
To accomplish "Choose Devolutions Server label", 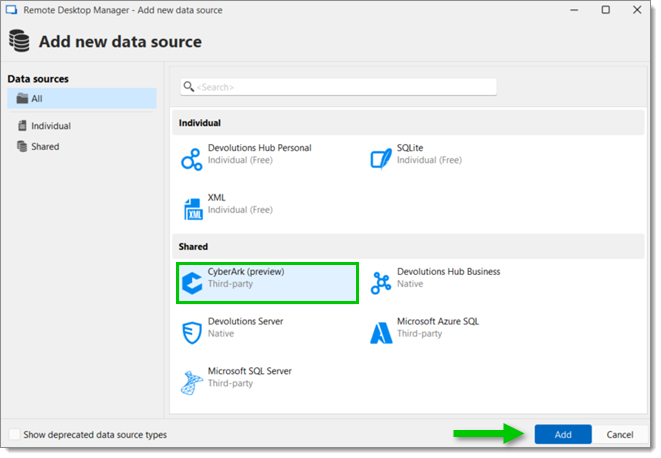I will (245, 321).
